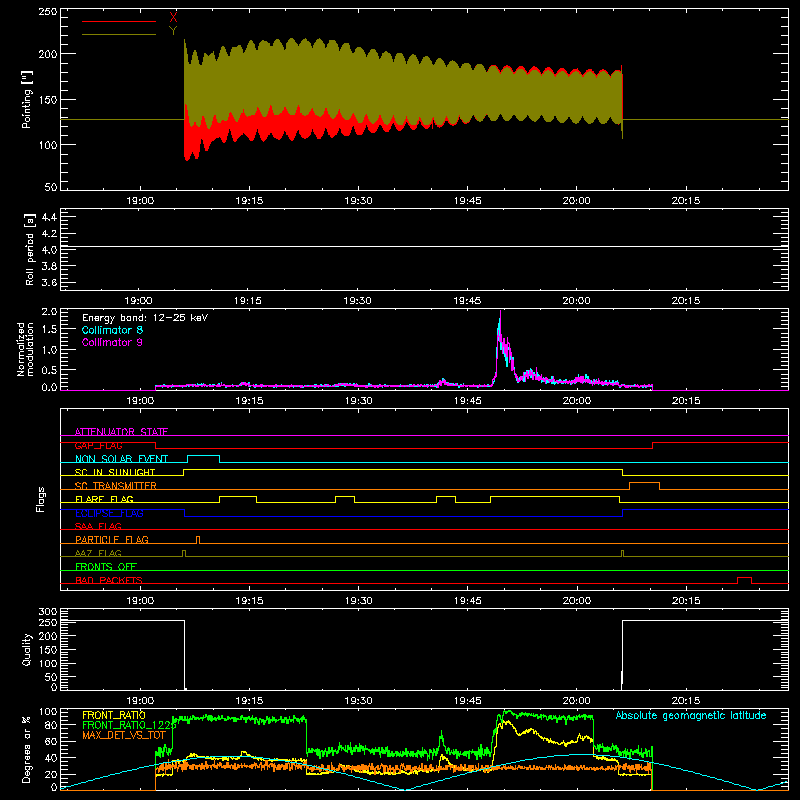Select the 'Pointing' vertical axis label
Screen dimensions: 800x800
[27, 99]
